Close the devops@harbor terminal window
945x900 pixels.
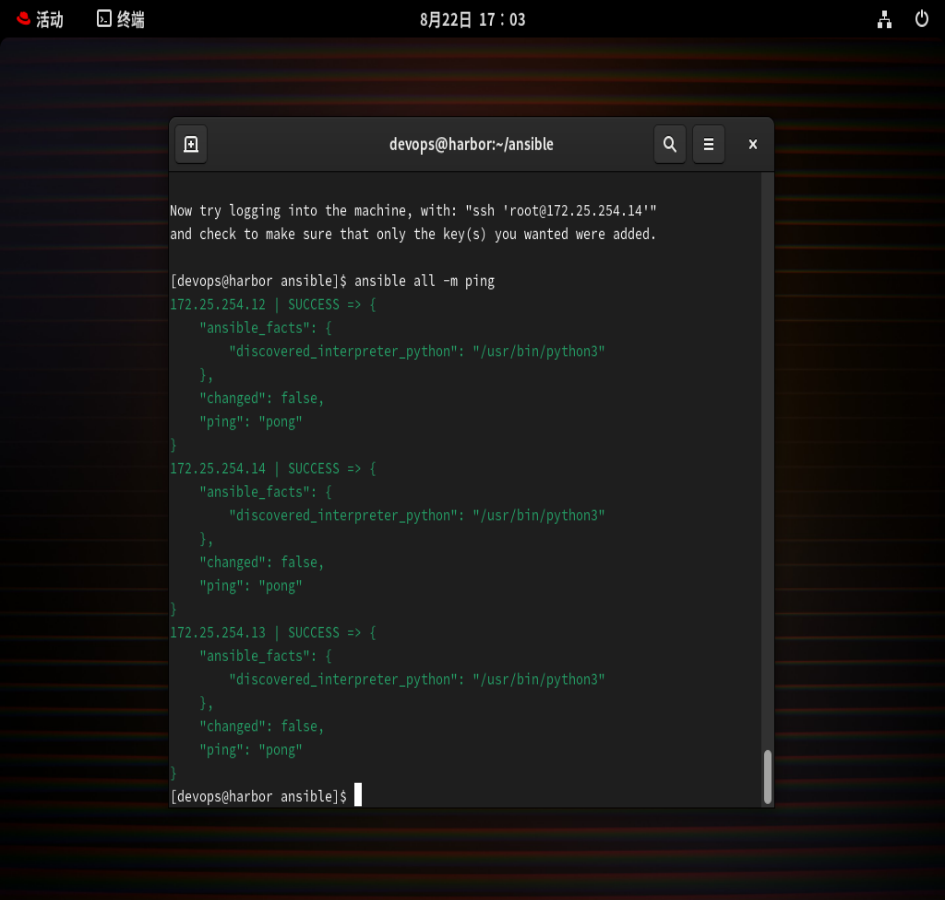point(753,144)
